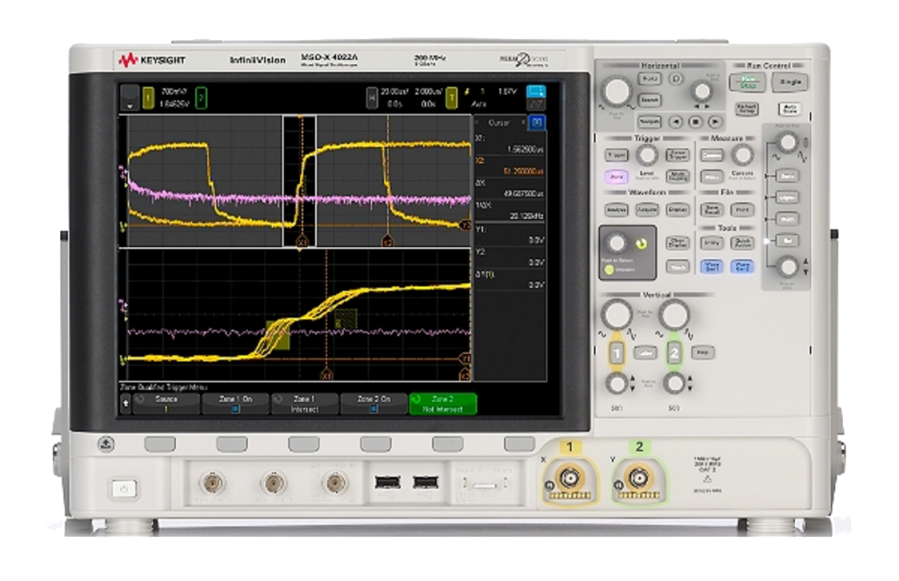This screenshot has height=581, width=899.
Task: Select the orange X2 cursor value in sidebar
Action: 523,171
